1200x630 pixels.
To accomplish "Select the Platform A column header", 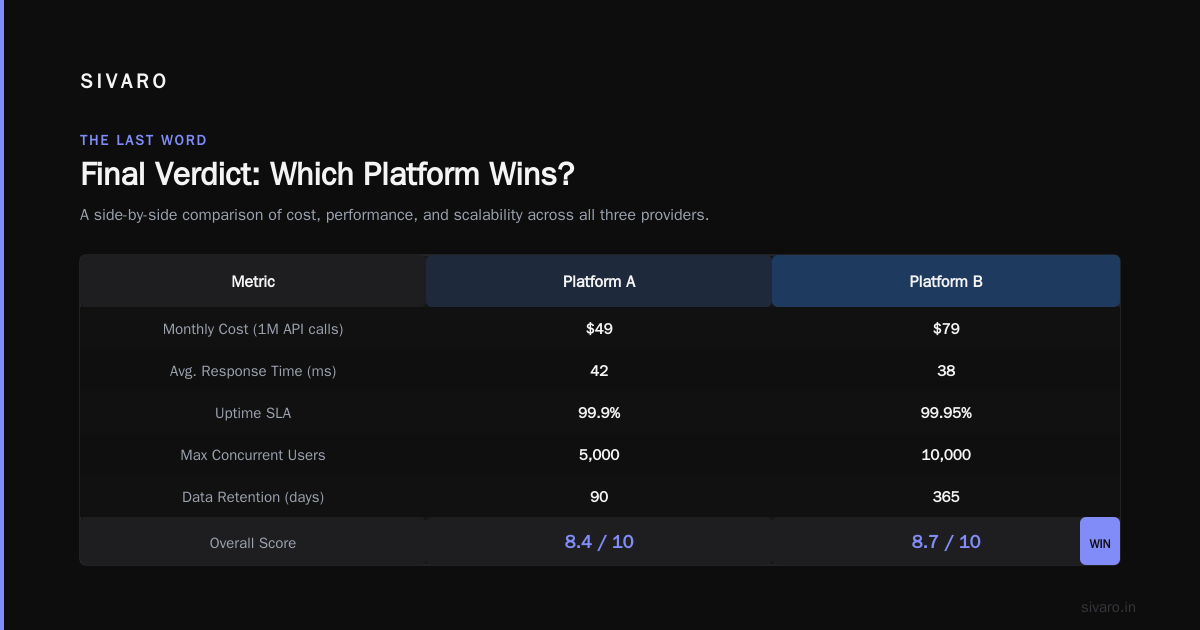I will (x=599, y=281).
